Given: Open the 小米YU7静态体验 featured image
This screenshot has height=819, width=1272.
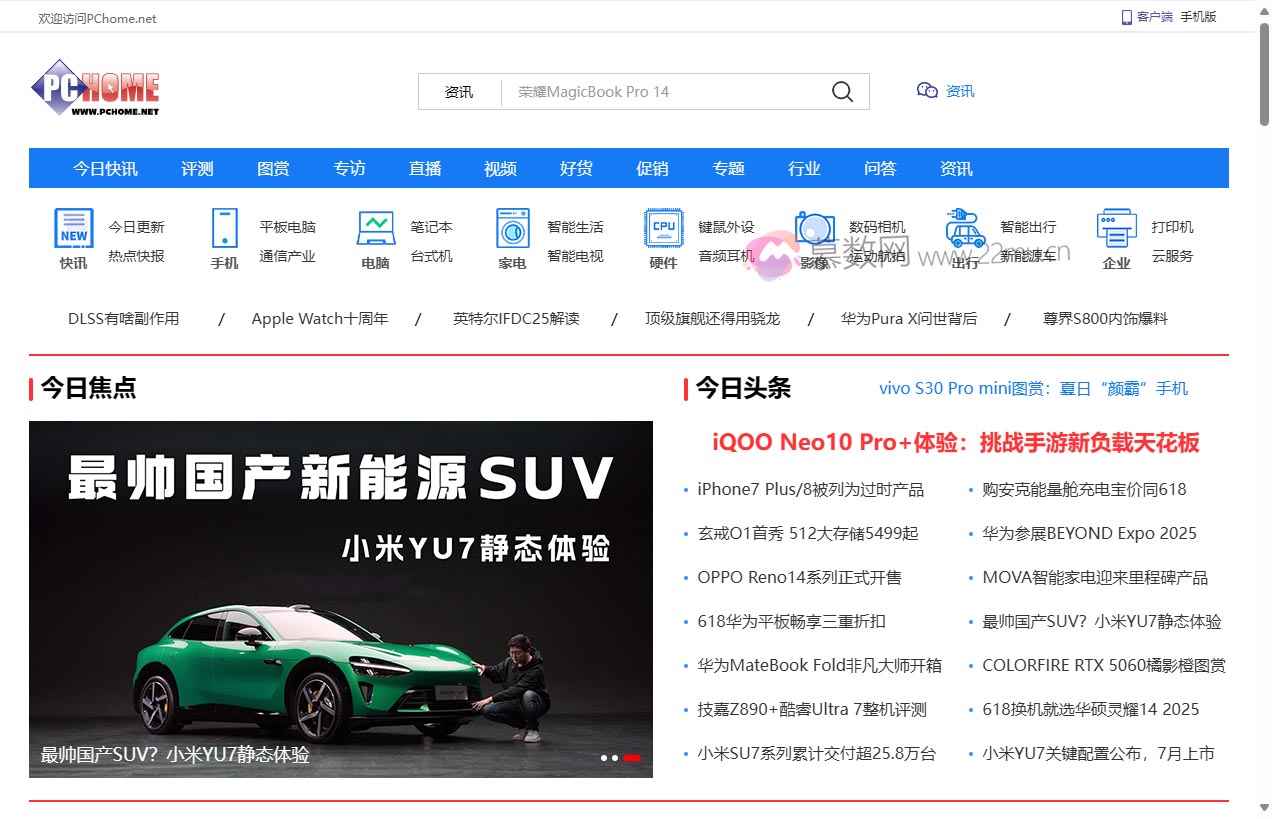Looking at the screenshot, I should point(341,598).
